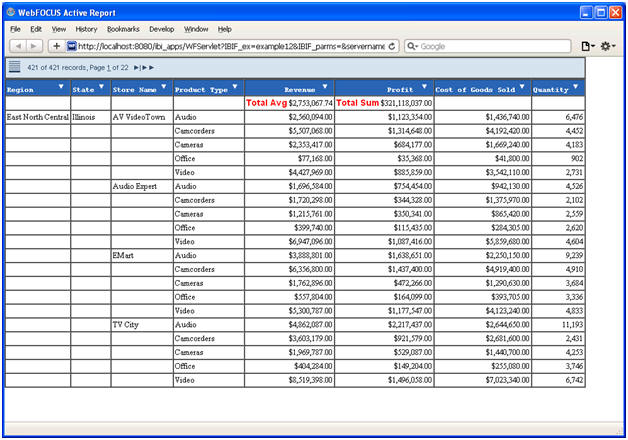Open the gear settings menu icon
The height and width of the screenshot is (440, 628).
point(608,46)
